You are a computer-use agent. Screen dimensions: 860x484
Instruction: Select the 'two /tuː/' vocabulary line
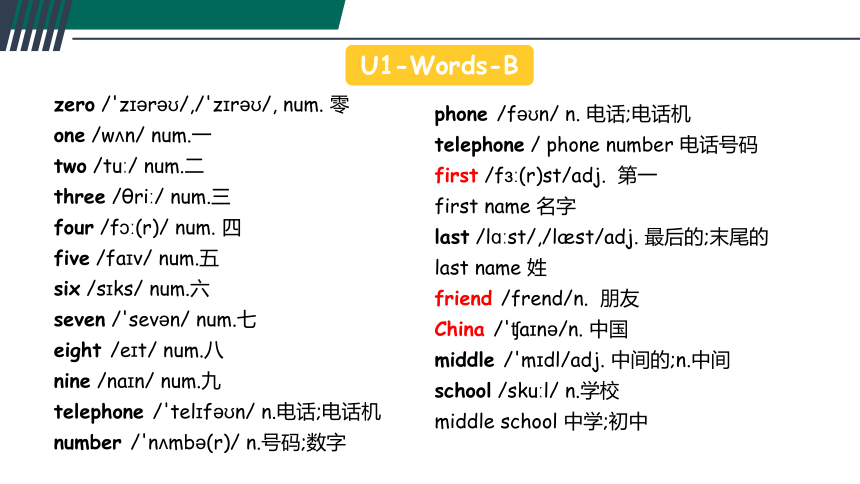pos(129,166)
